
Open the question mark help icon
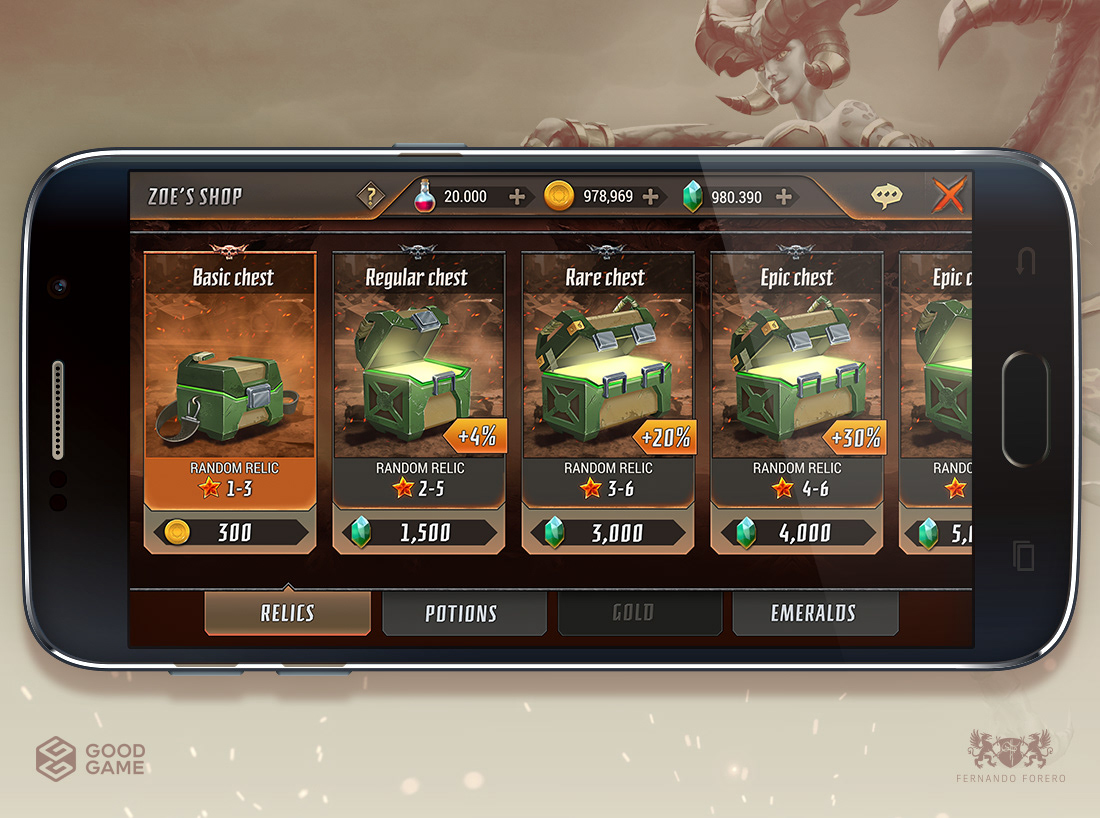point(370,196)
